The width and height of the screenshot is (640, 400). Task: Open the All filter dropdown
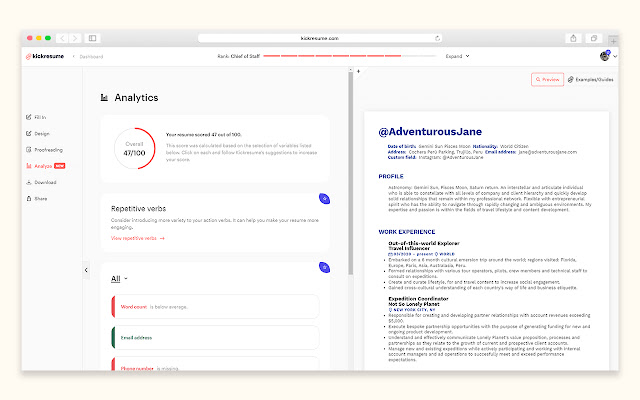click(x=119, y=279)
